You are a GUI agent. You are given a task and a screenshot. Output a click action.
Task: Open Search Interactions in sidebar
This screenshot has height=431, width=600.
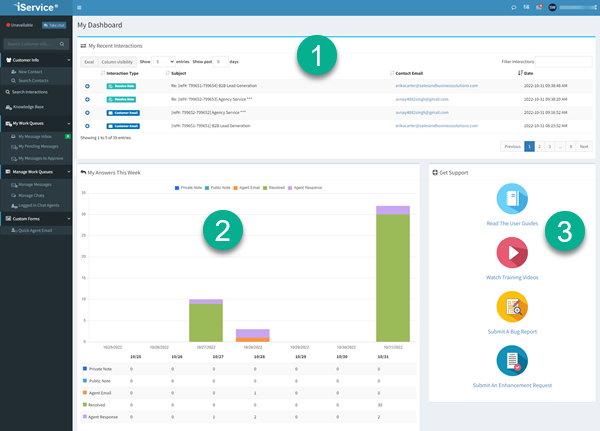(26, 92)
